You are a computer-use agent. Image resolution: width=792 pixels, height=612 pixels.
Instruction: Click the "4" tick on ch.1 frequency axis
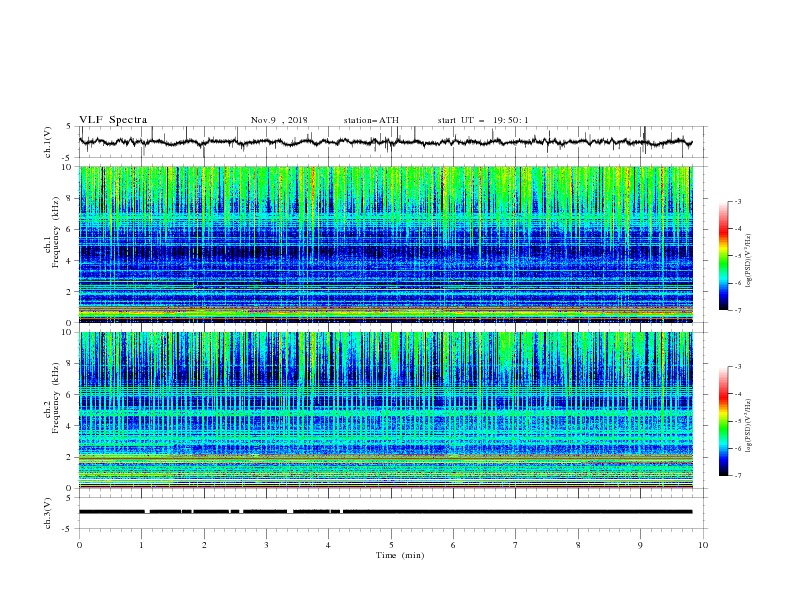[x=70, y=260]
